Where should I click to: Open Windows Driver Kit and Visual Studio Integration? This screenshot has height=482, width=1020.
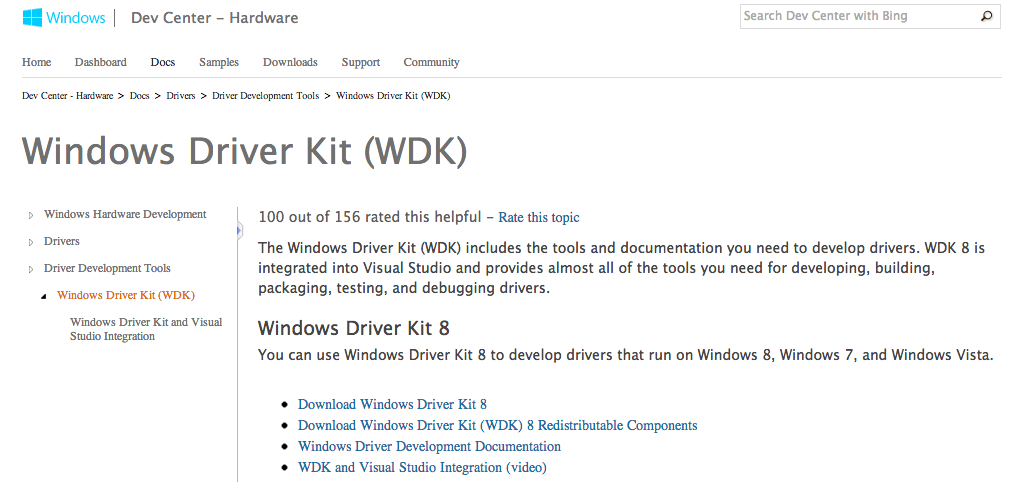(x=146, y=329)
